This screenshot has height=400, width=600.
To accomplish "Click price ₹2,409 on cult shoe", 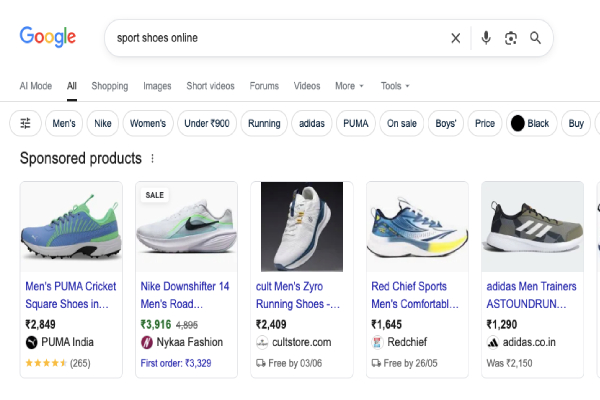I will 271,325.
